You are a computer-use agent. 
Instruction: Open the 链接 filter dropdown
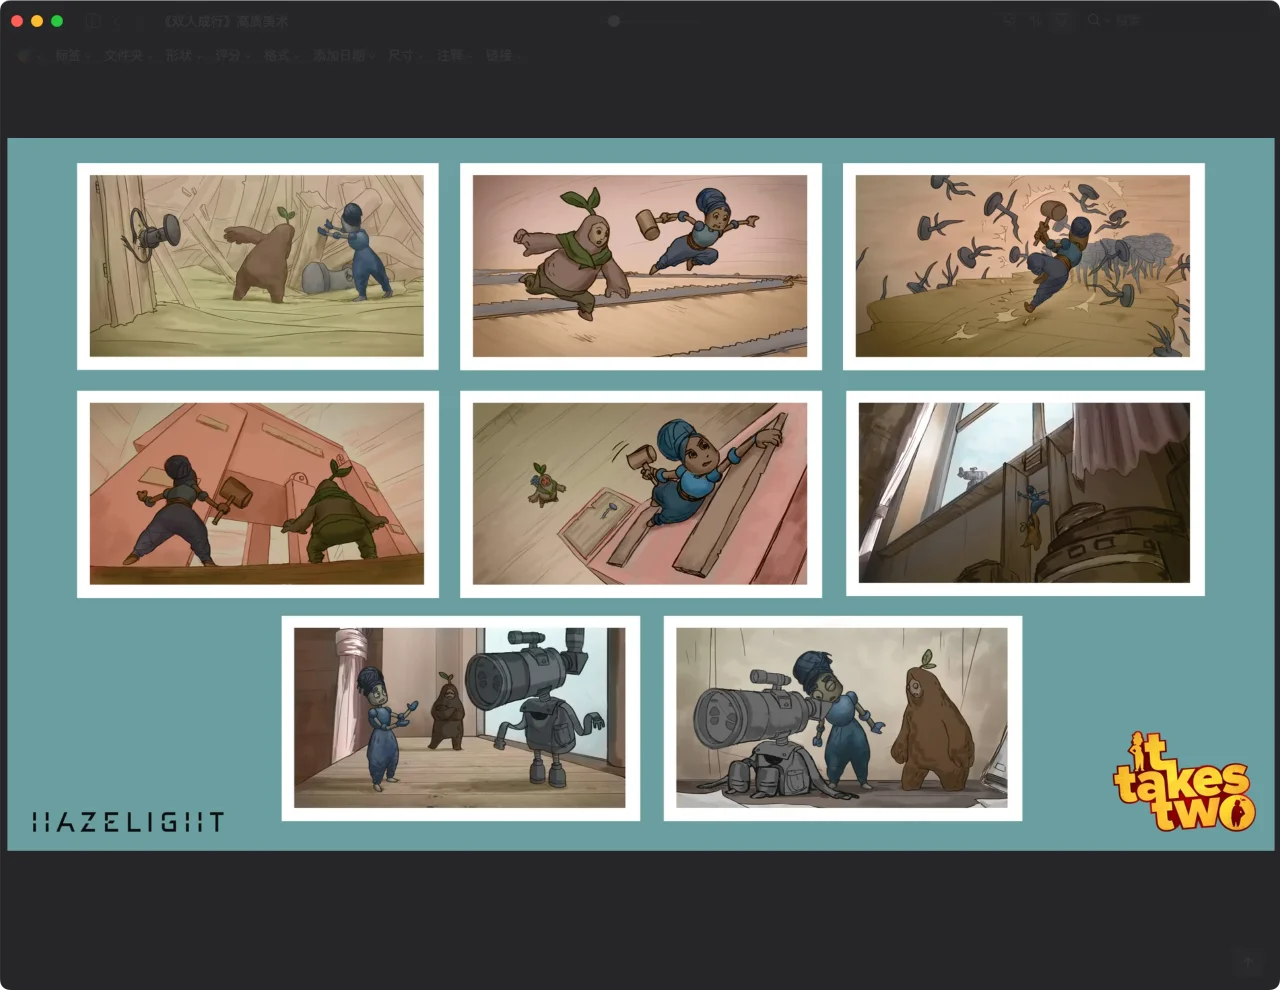[x=502, y=56]
